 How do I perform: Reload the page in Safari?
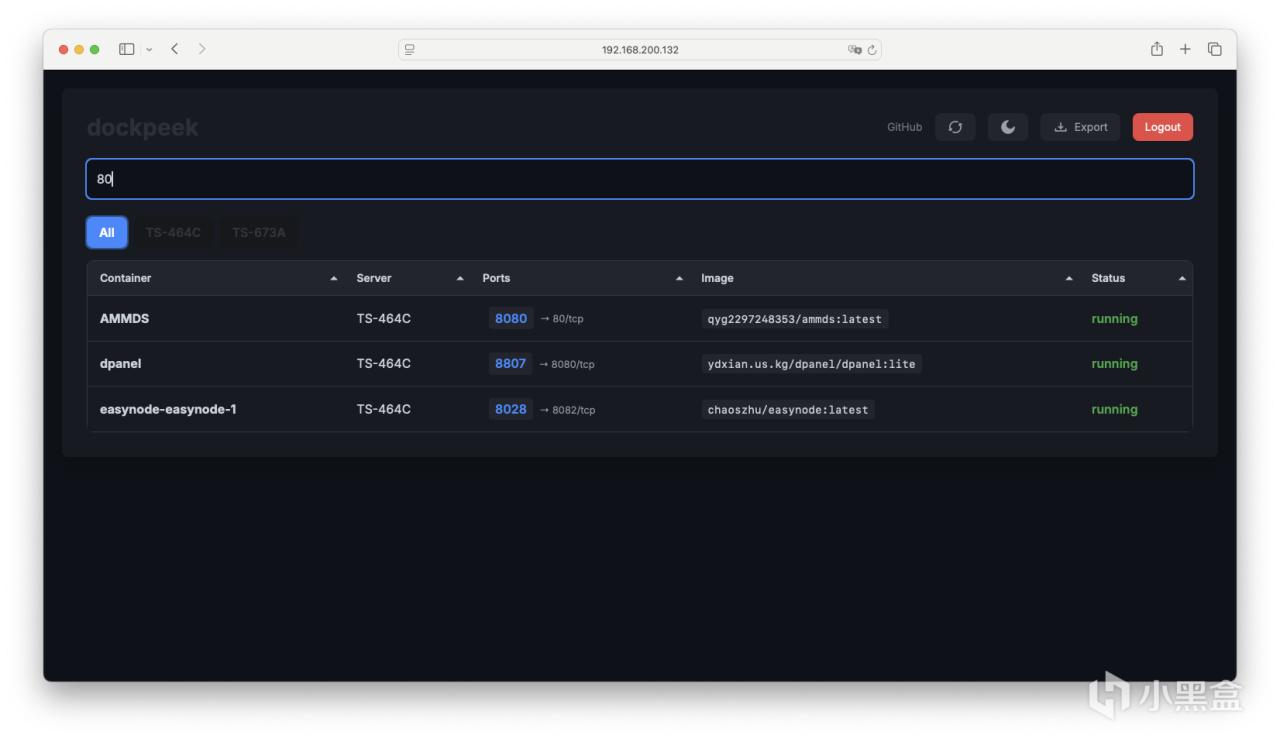(x=872, y=49)
